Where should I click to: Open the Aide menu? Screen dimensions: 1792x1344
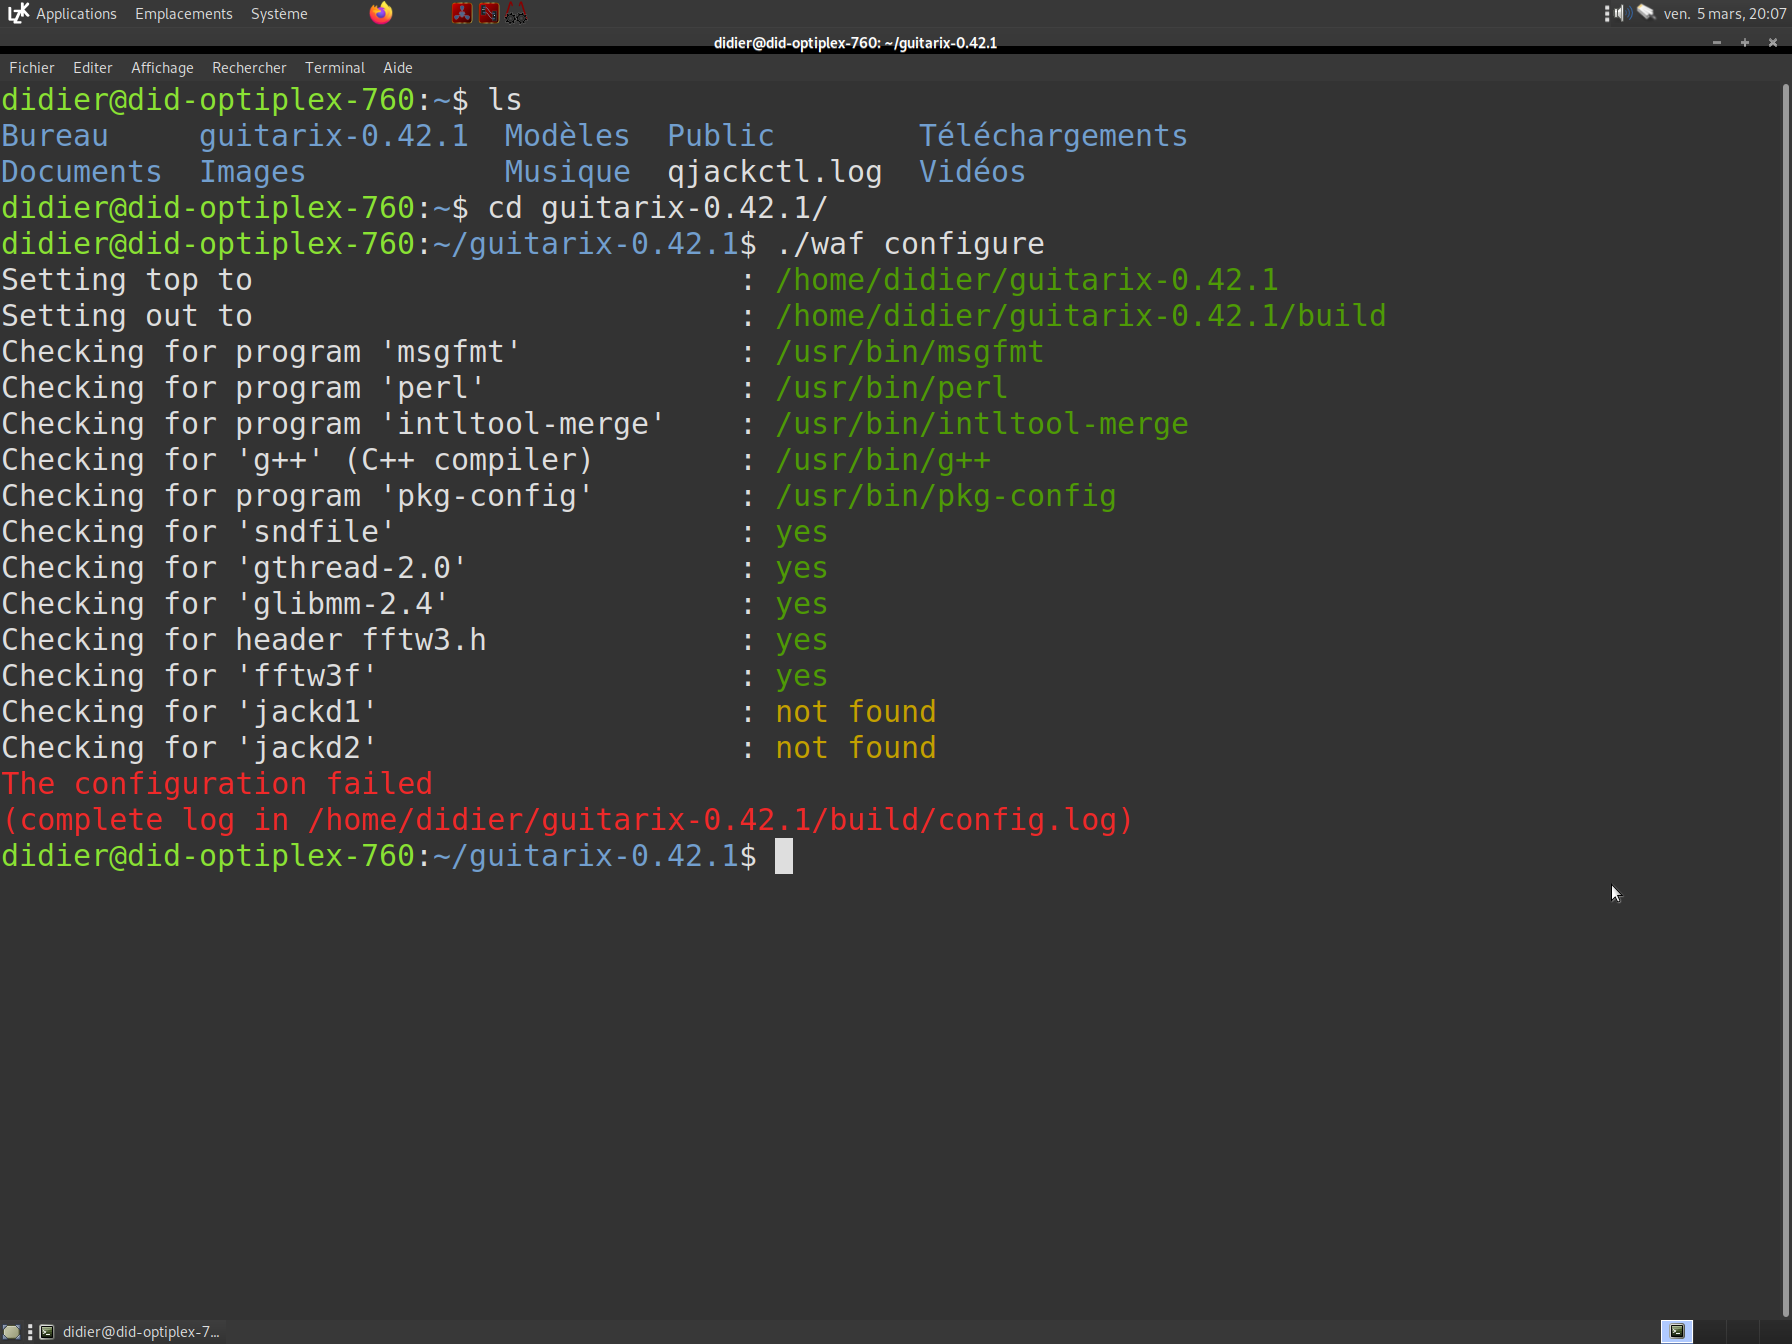coord(398,68)
